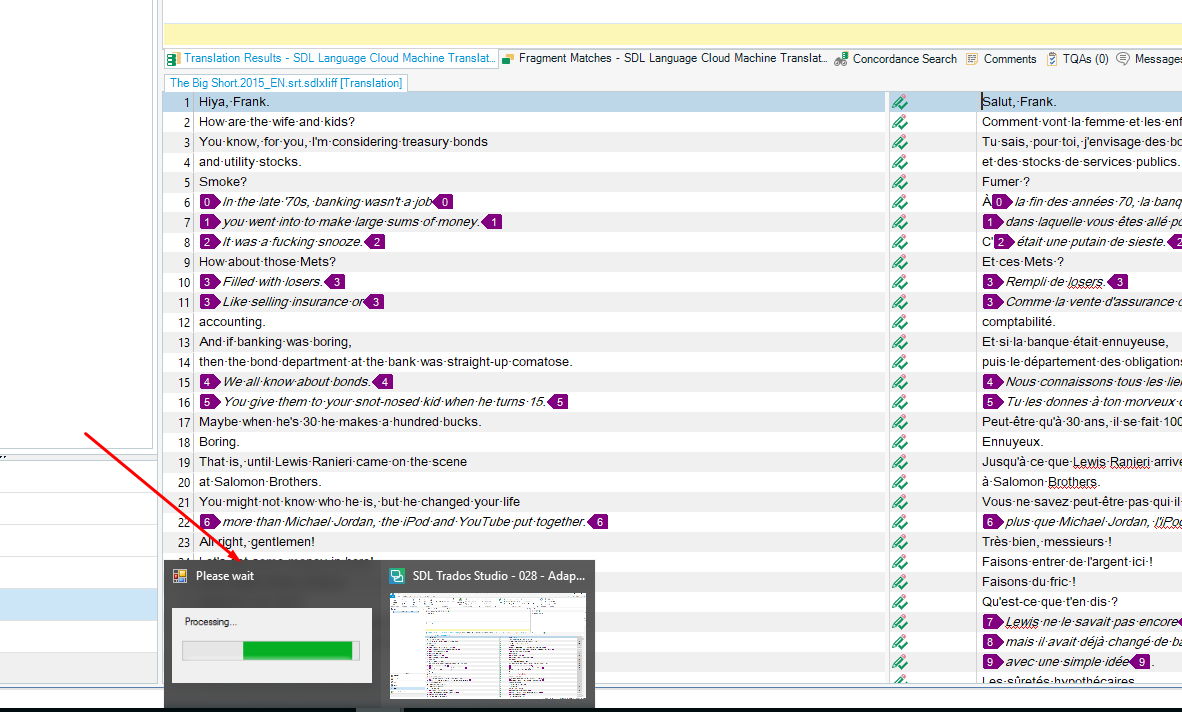Click the SDL Trados Studio icon in preview
This screenshot has width=1182, height=712.
[x=397, y=576]
